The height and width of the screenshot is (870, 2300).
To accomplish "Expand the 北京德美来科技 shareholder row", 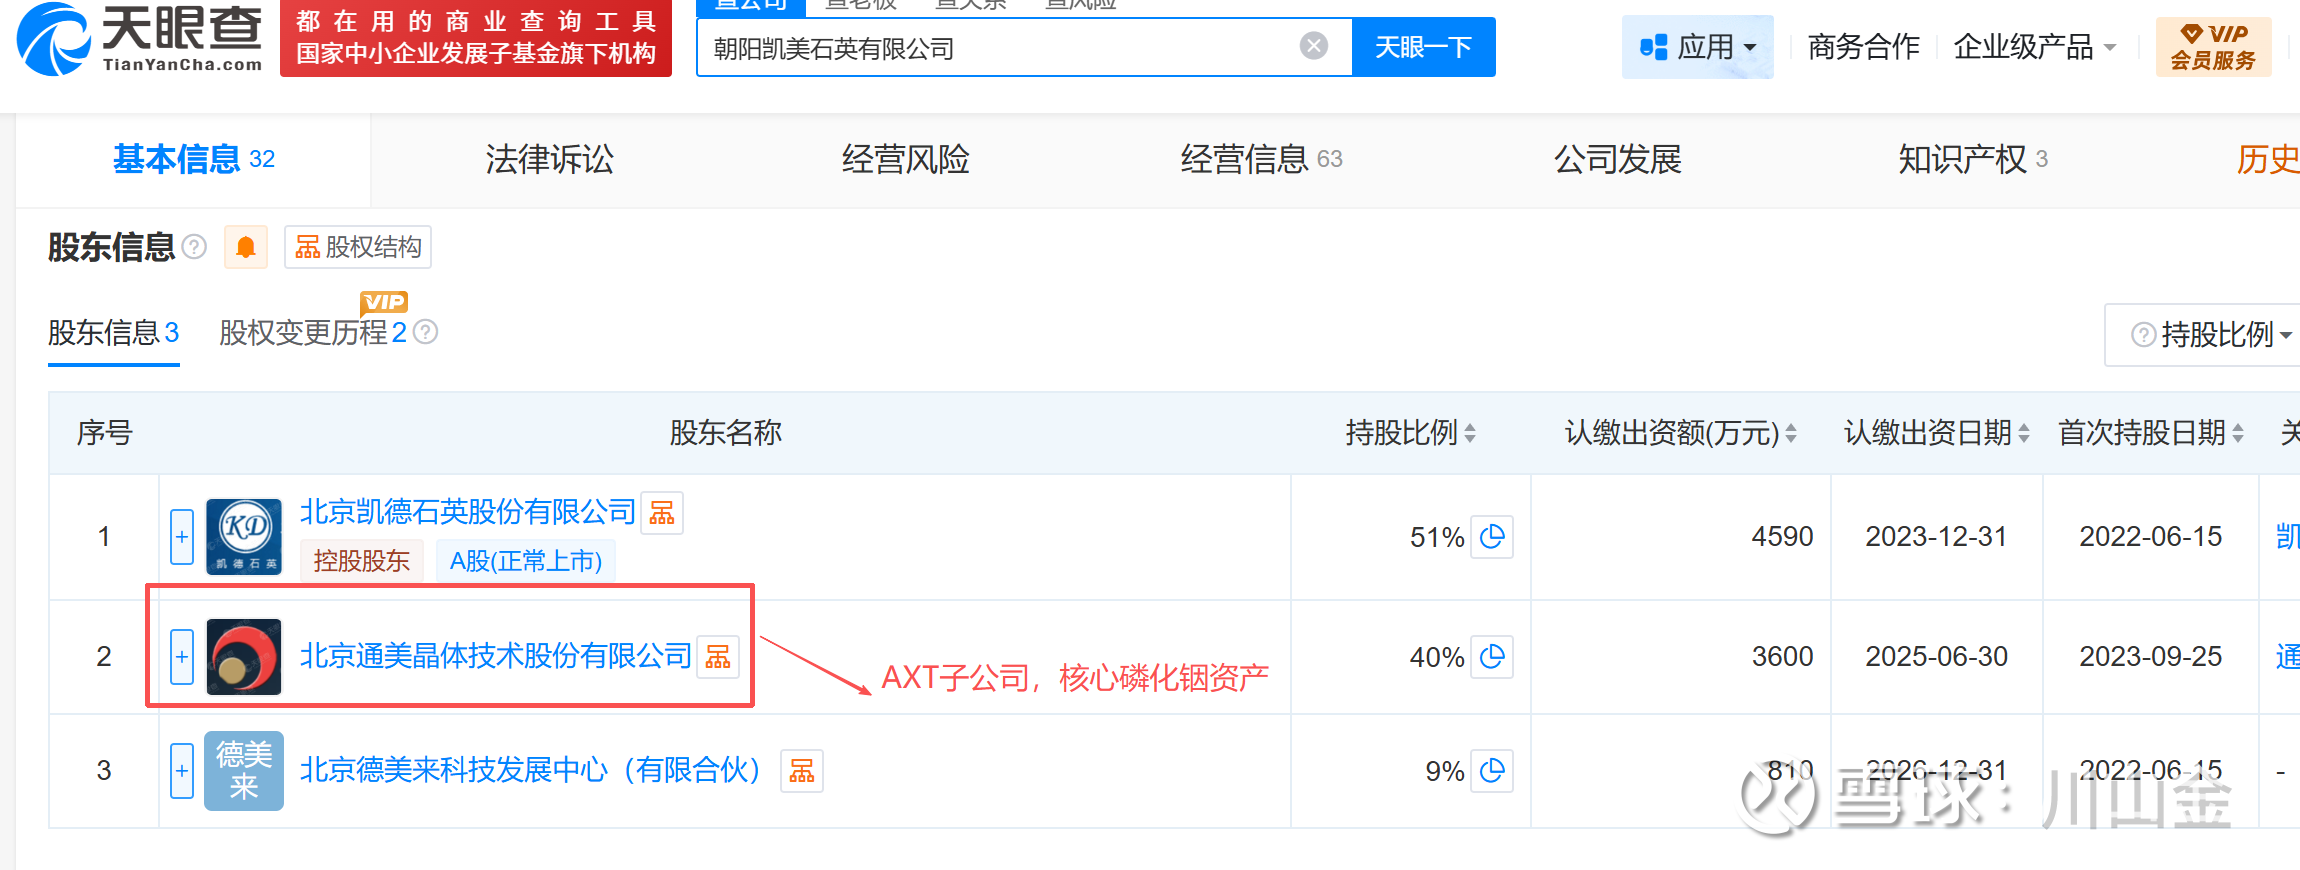I will pyautogui.click(x=182, y=771).
